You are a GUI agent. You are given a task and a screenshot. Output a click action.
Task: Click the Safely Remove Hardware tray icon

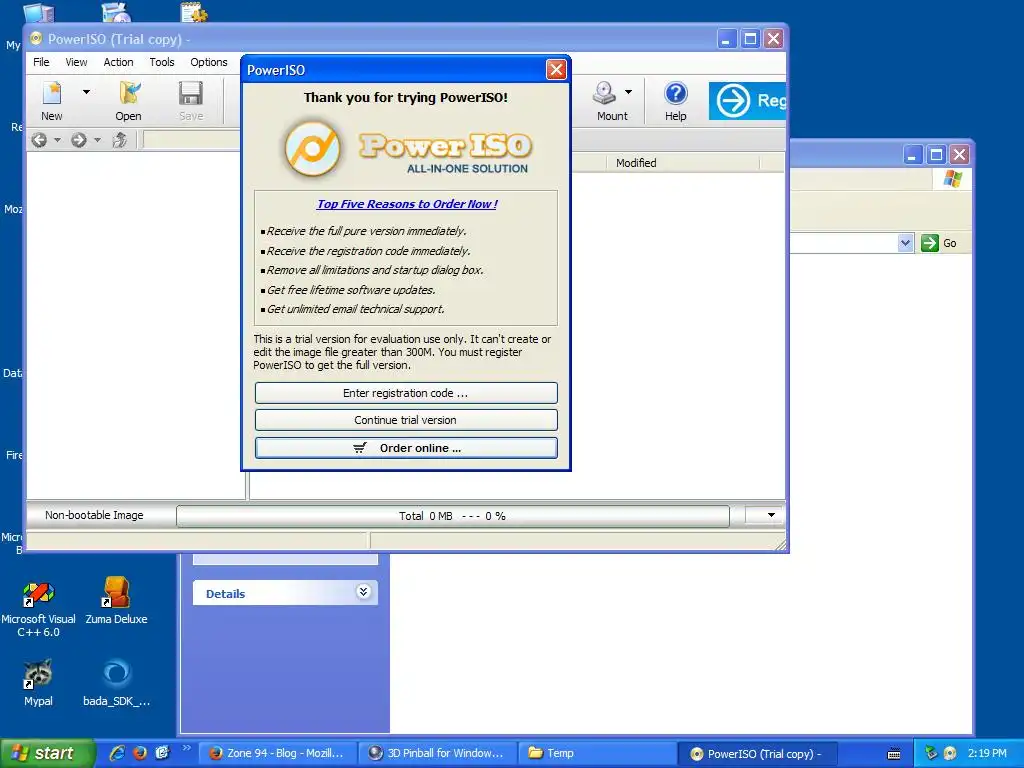(x=931, y=754)
